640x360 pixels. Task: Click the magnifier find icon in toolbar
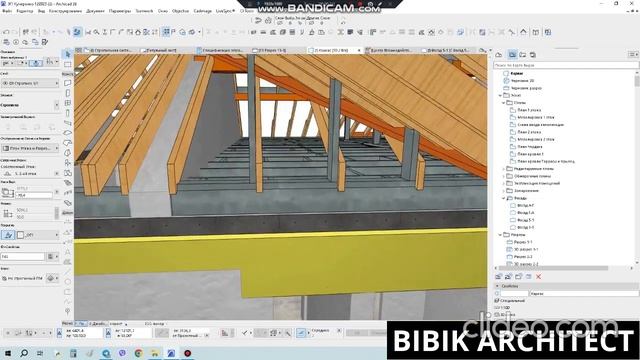point(96,32)
